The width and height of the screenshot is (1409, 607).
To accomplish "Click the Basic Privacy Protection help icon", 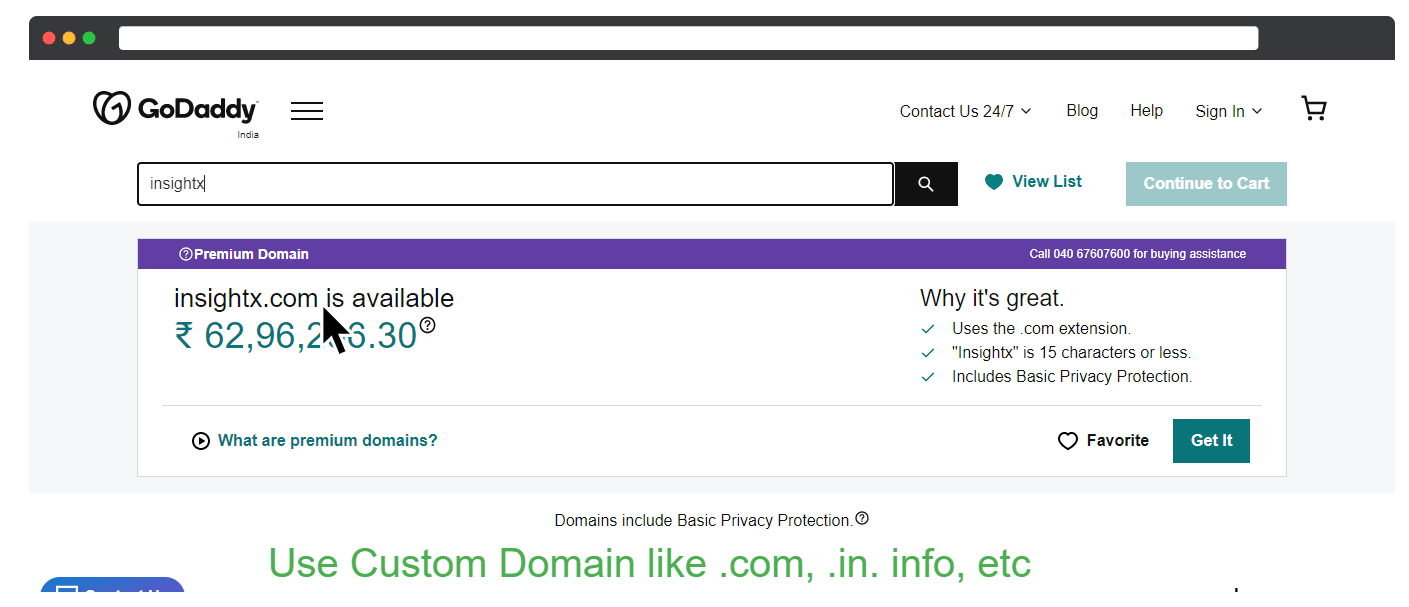I will [862, 518].
